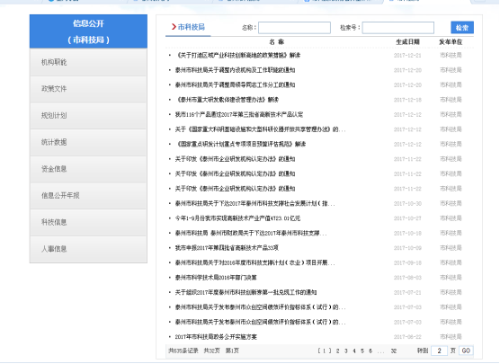Viewport: 500px width, 364px height.
Task: Select 科技信息 sidebar item
Action: tap(88, 222)
